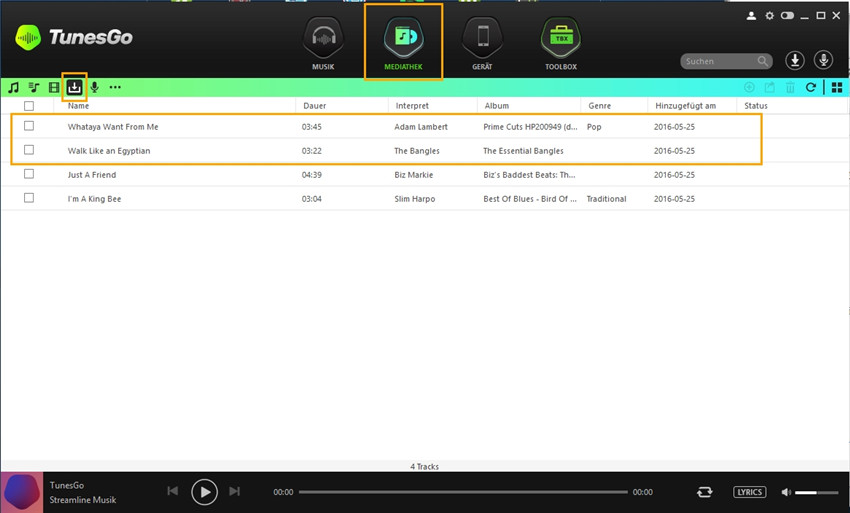
Task: Sort by Hinzugefügt am column header
Action: point(685,106)
